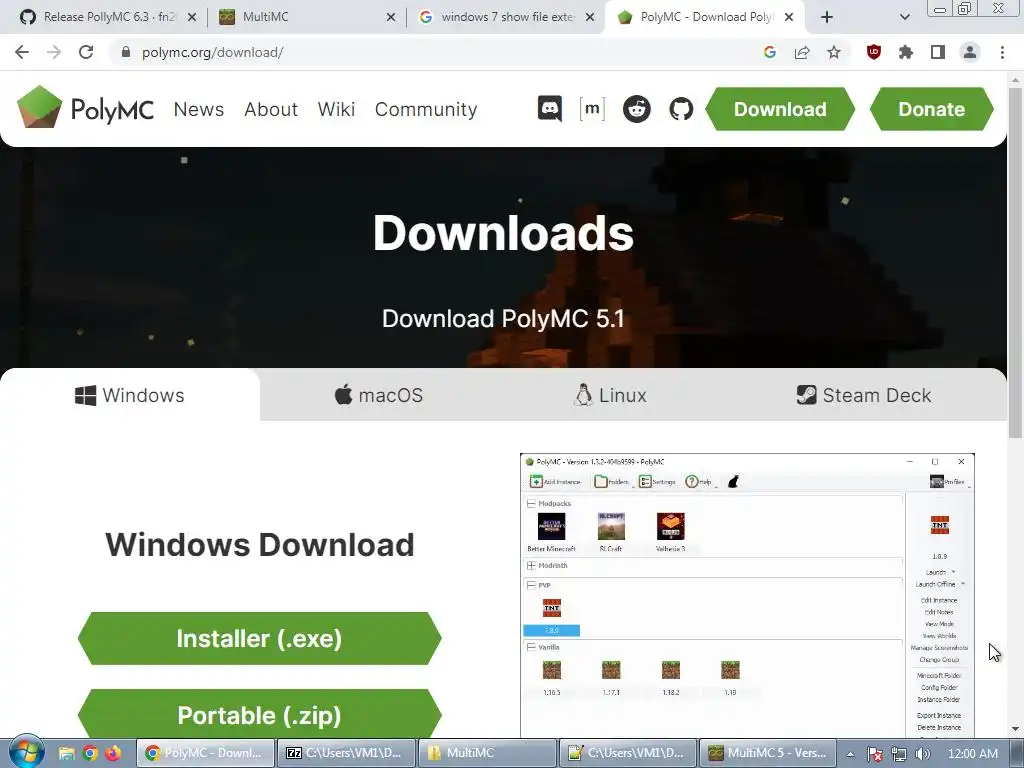Click the Google icon in address bar
1024x768 pixels.
click(x=770, y=52)
